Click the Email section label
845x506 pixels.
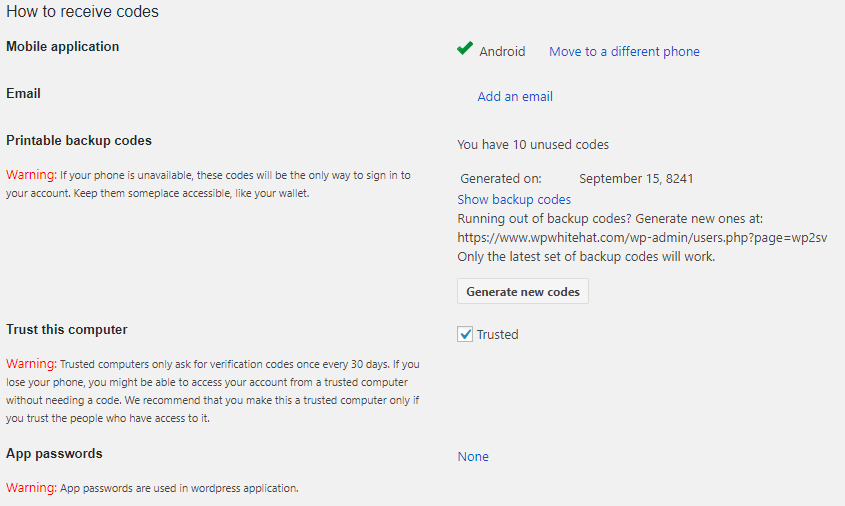(x=23, y=94)
